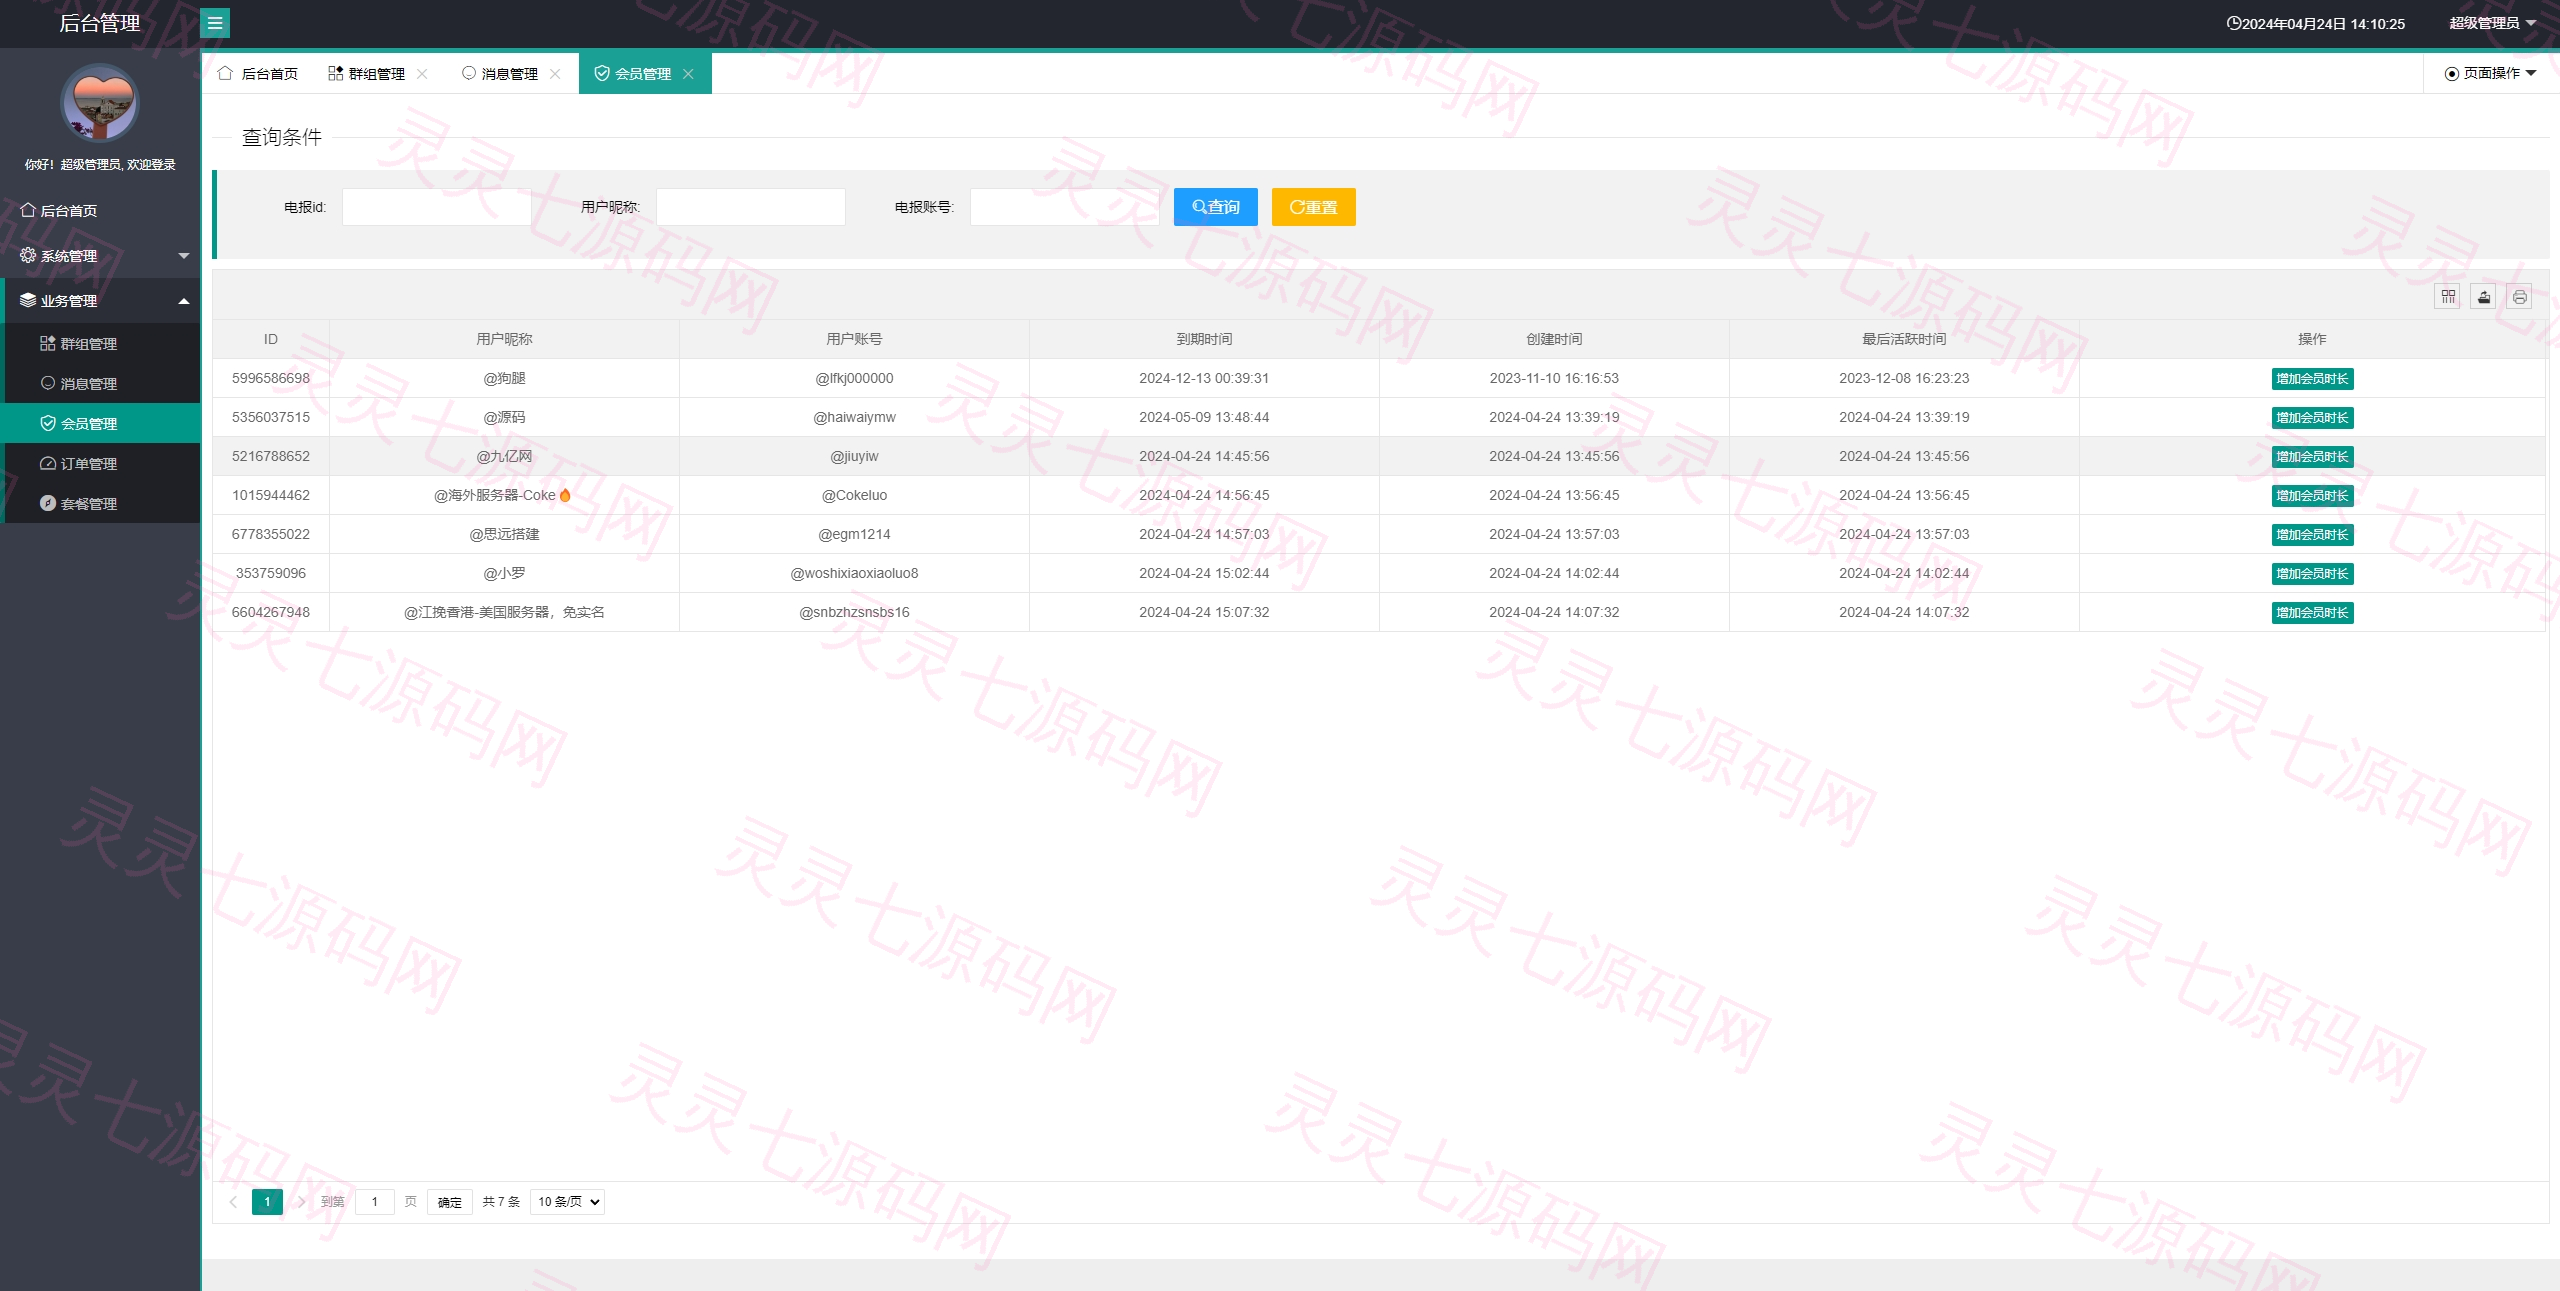The height and width of the screenshot is (1291, 2560).
Task: Focus the 电报id input field
Action: click(437, 207)
